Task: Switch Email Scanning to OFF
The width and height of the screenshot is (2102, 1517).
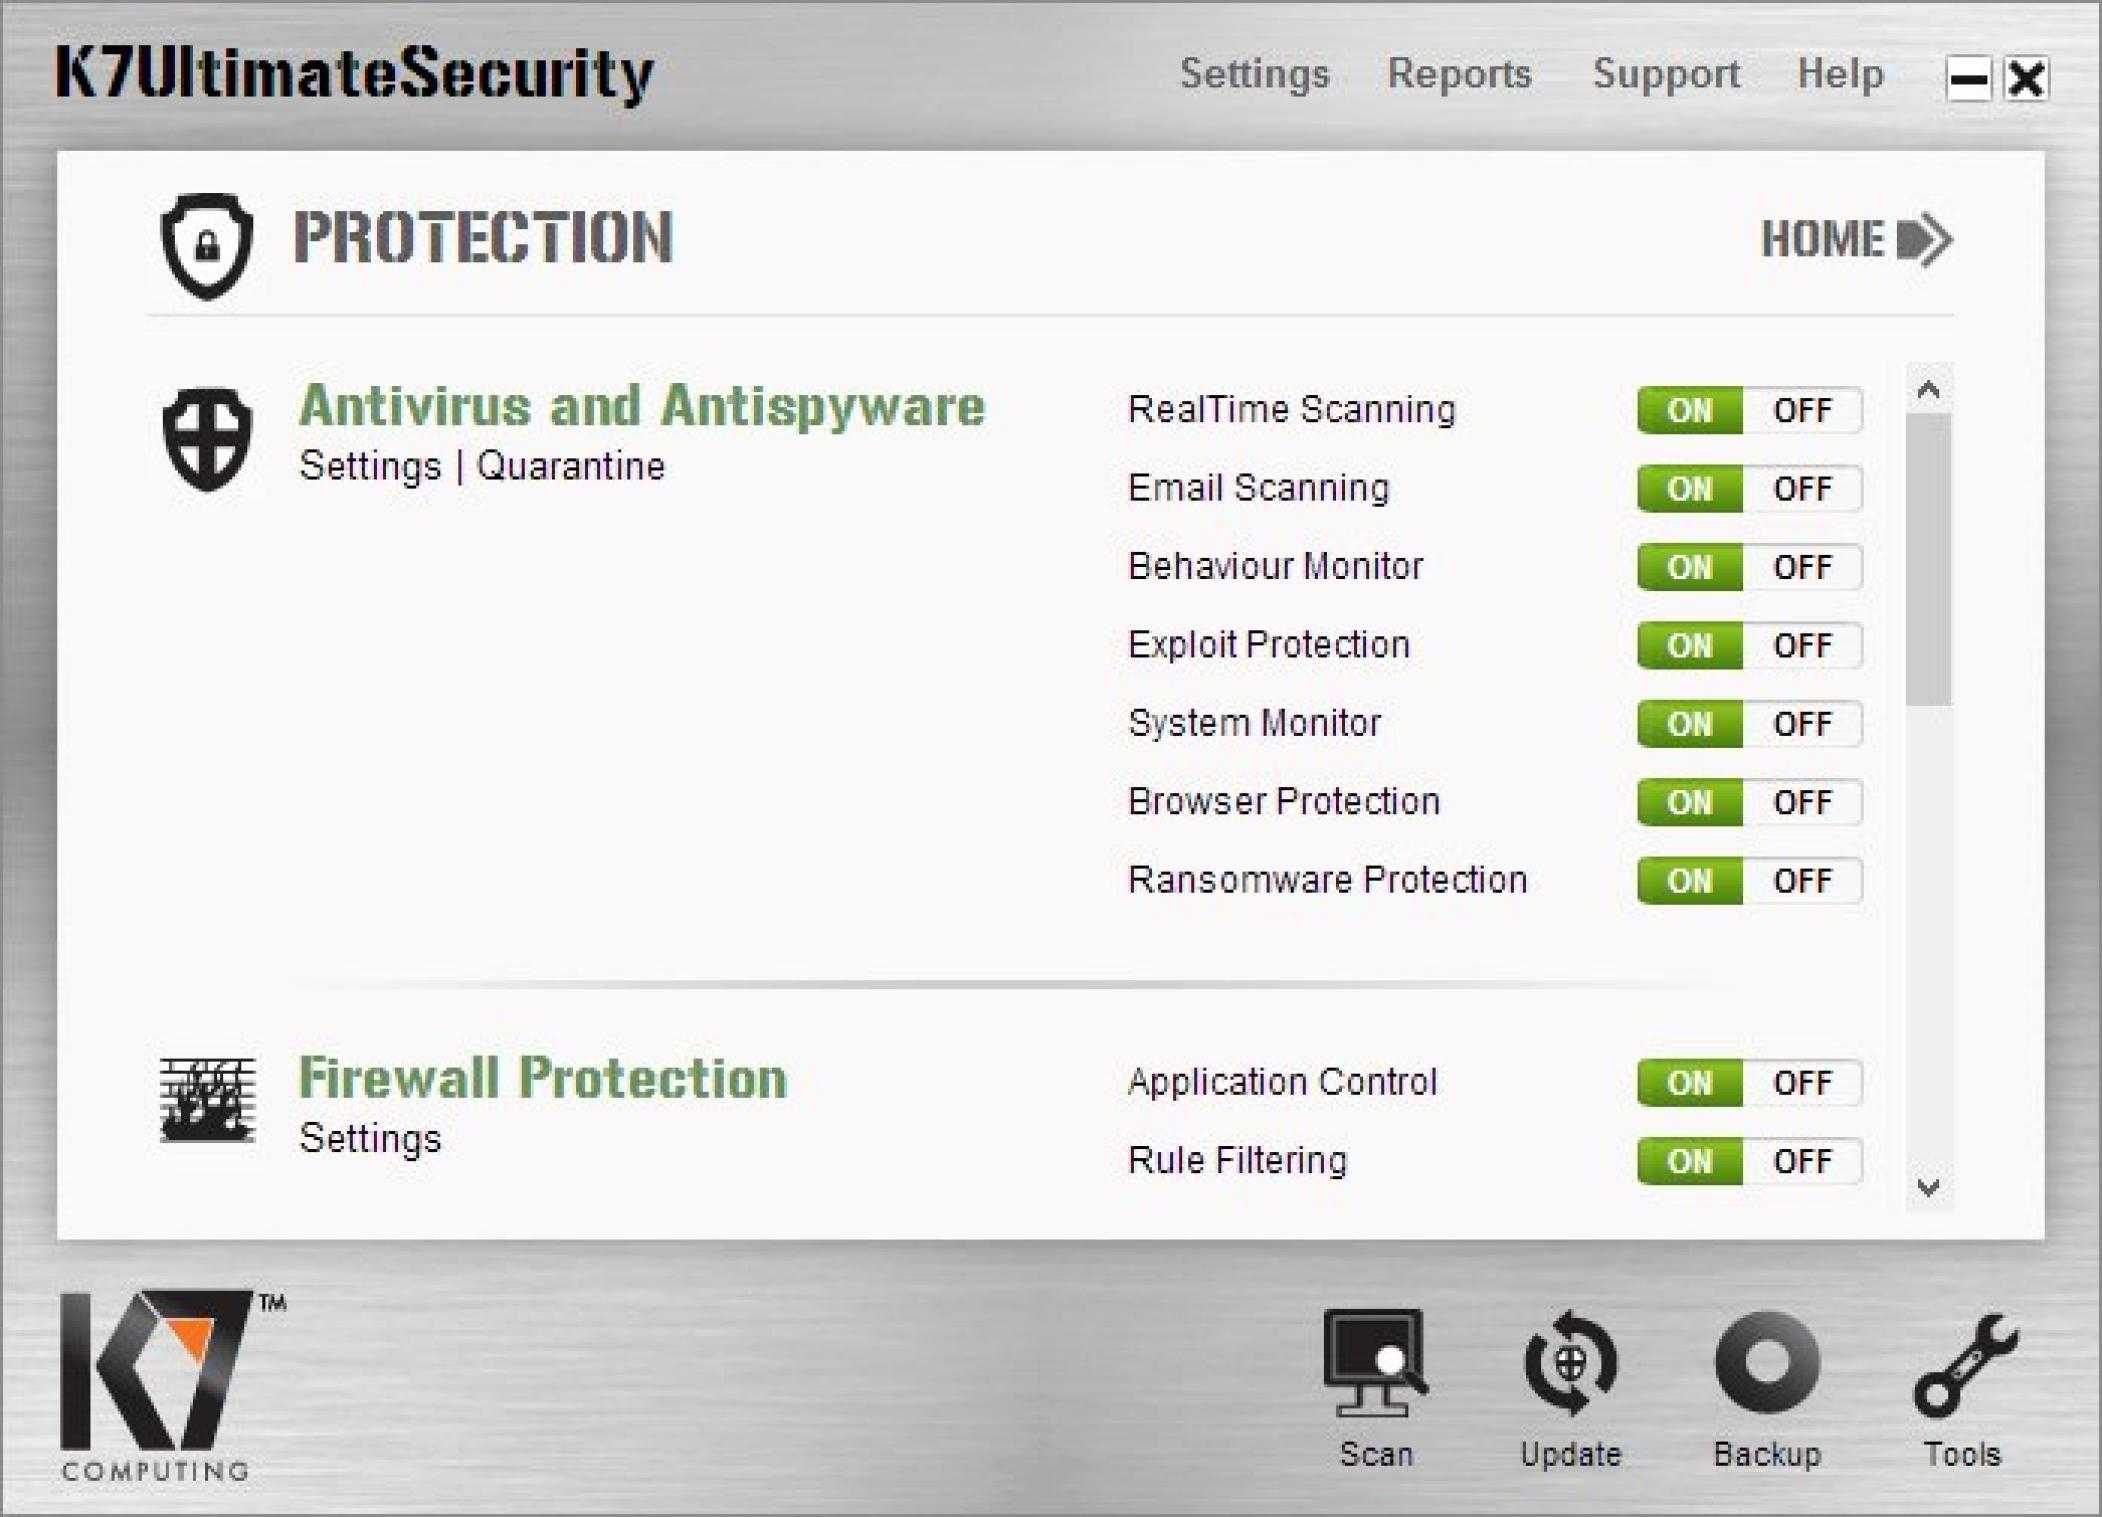Action: (1802, 489)
